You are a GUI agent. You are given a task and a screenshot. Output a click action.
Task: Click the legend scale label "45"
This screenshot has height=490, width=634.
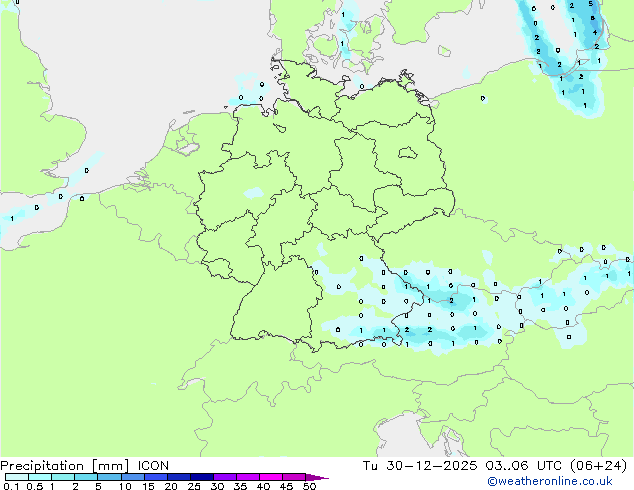click(286, 486)
